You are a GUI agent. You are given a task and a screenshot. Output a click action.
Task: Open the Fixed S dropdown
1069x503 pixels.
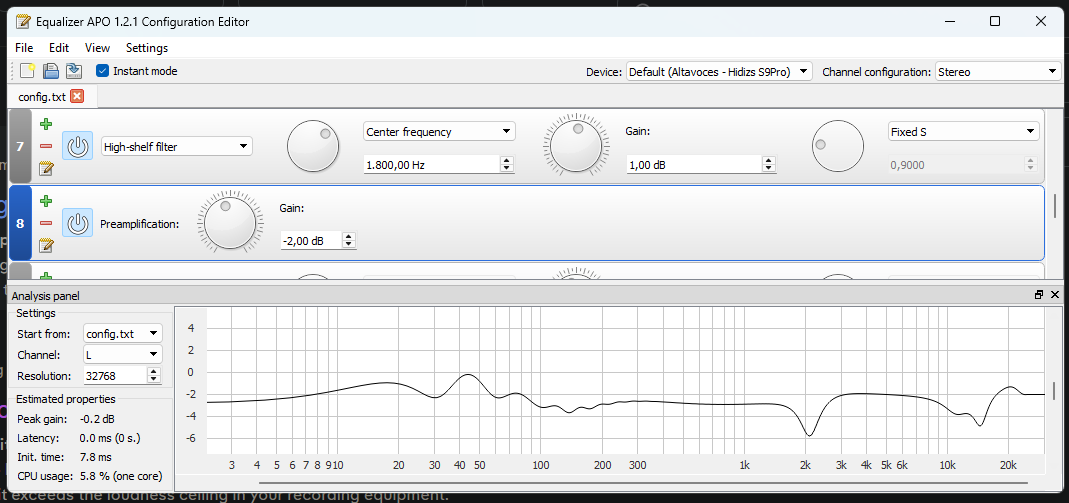964,132
